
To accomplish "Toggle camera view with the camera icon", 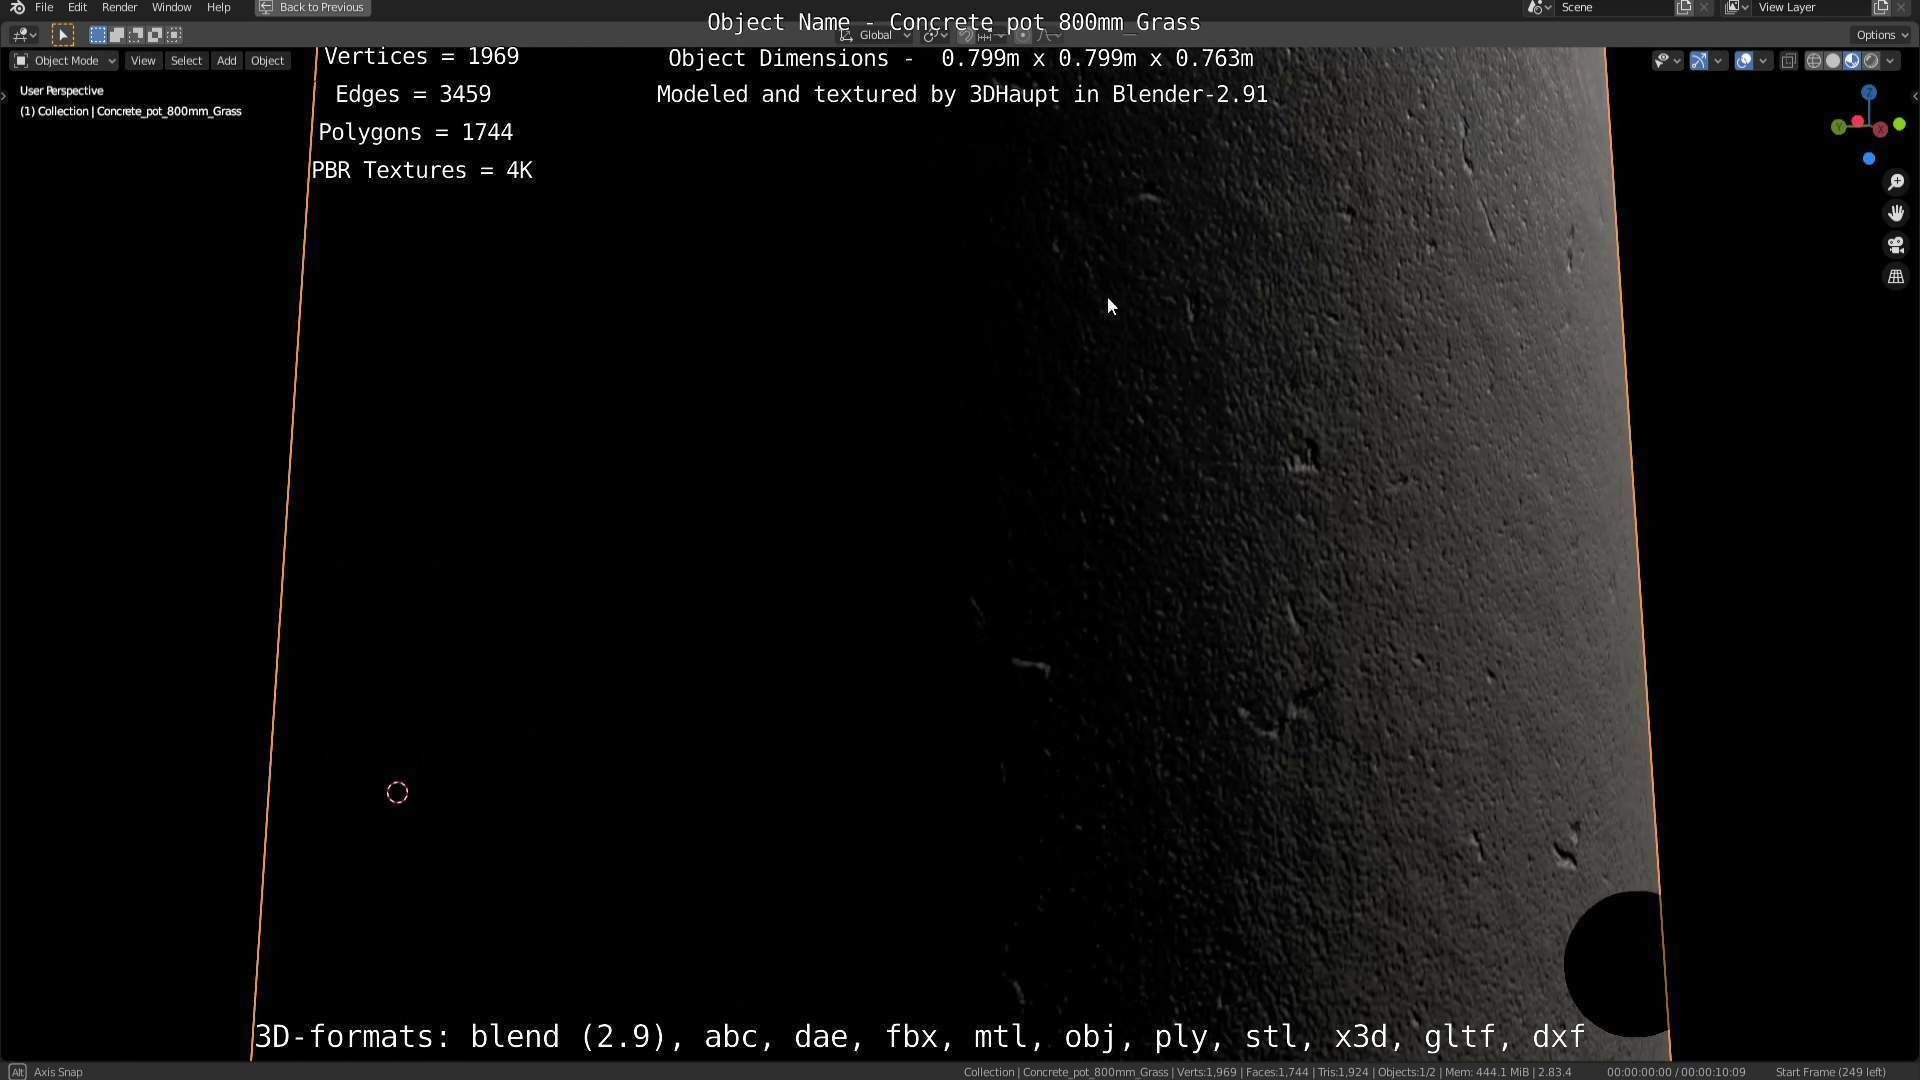I will [1895, 245].
